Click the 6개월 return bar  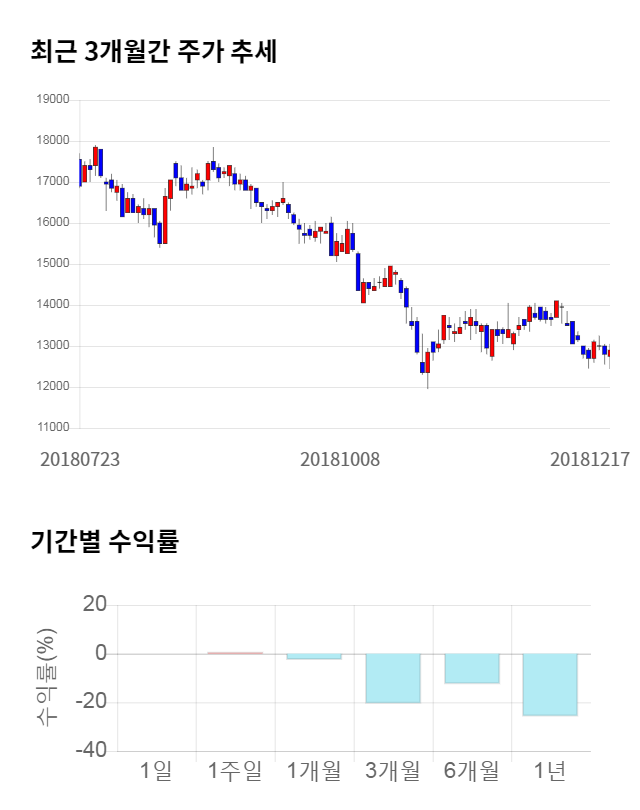(x=471, y=668)
